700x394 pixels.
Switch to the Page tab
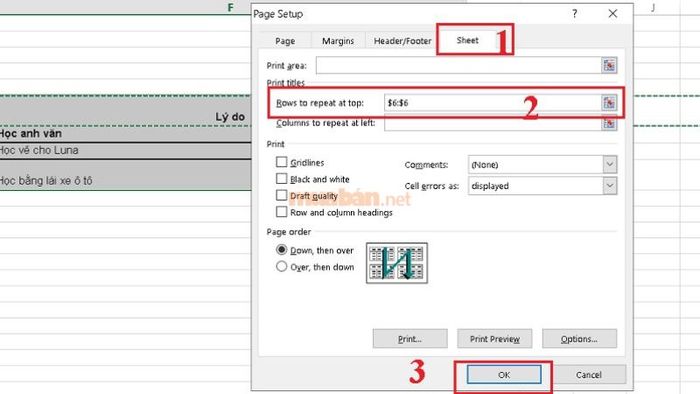[x=285, y=41]
